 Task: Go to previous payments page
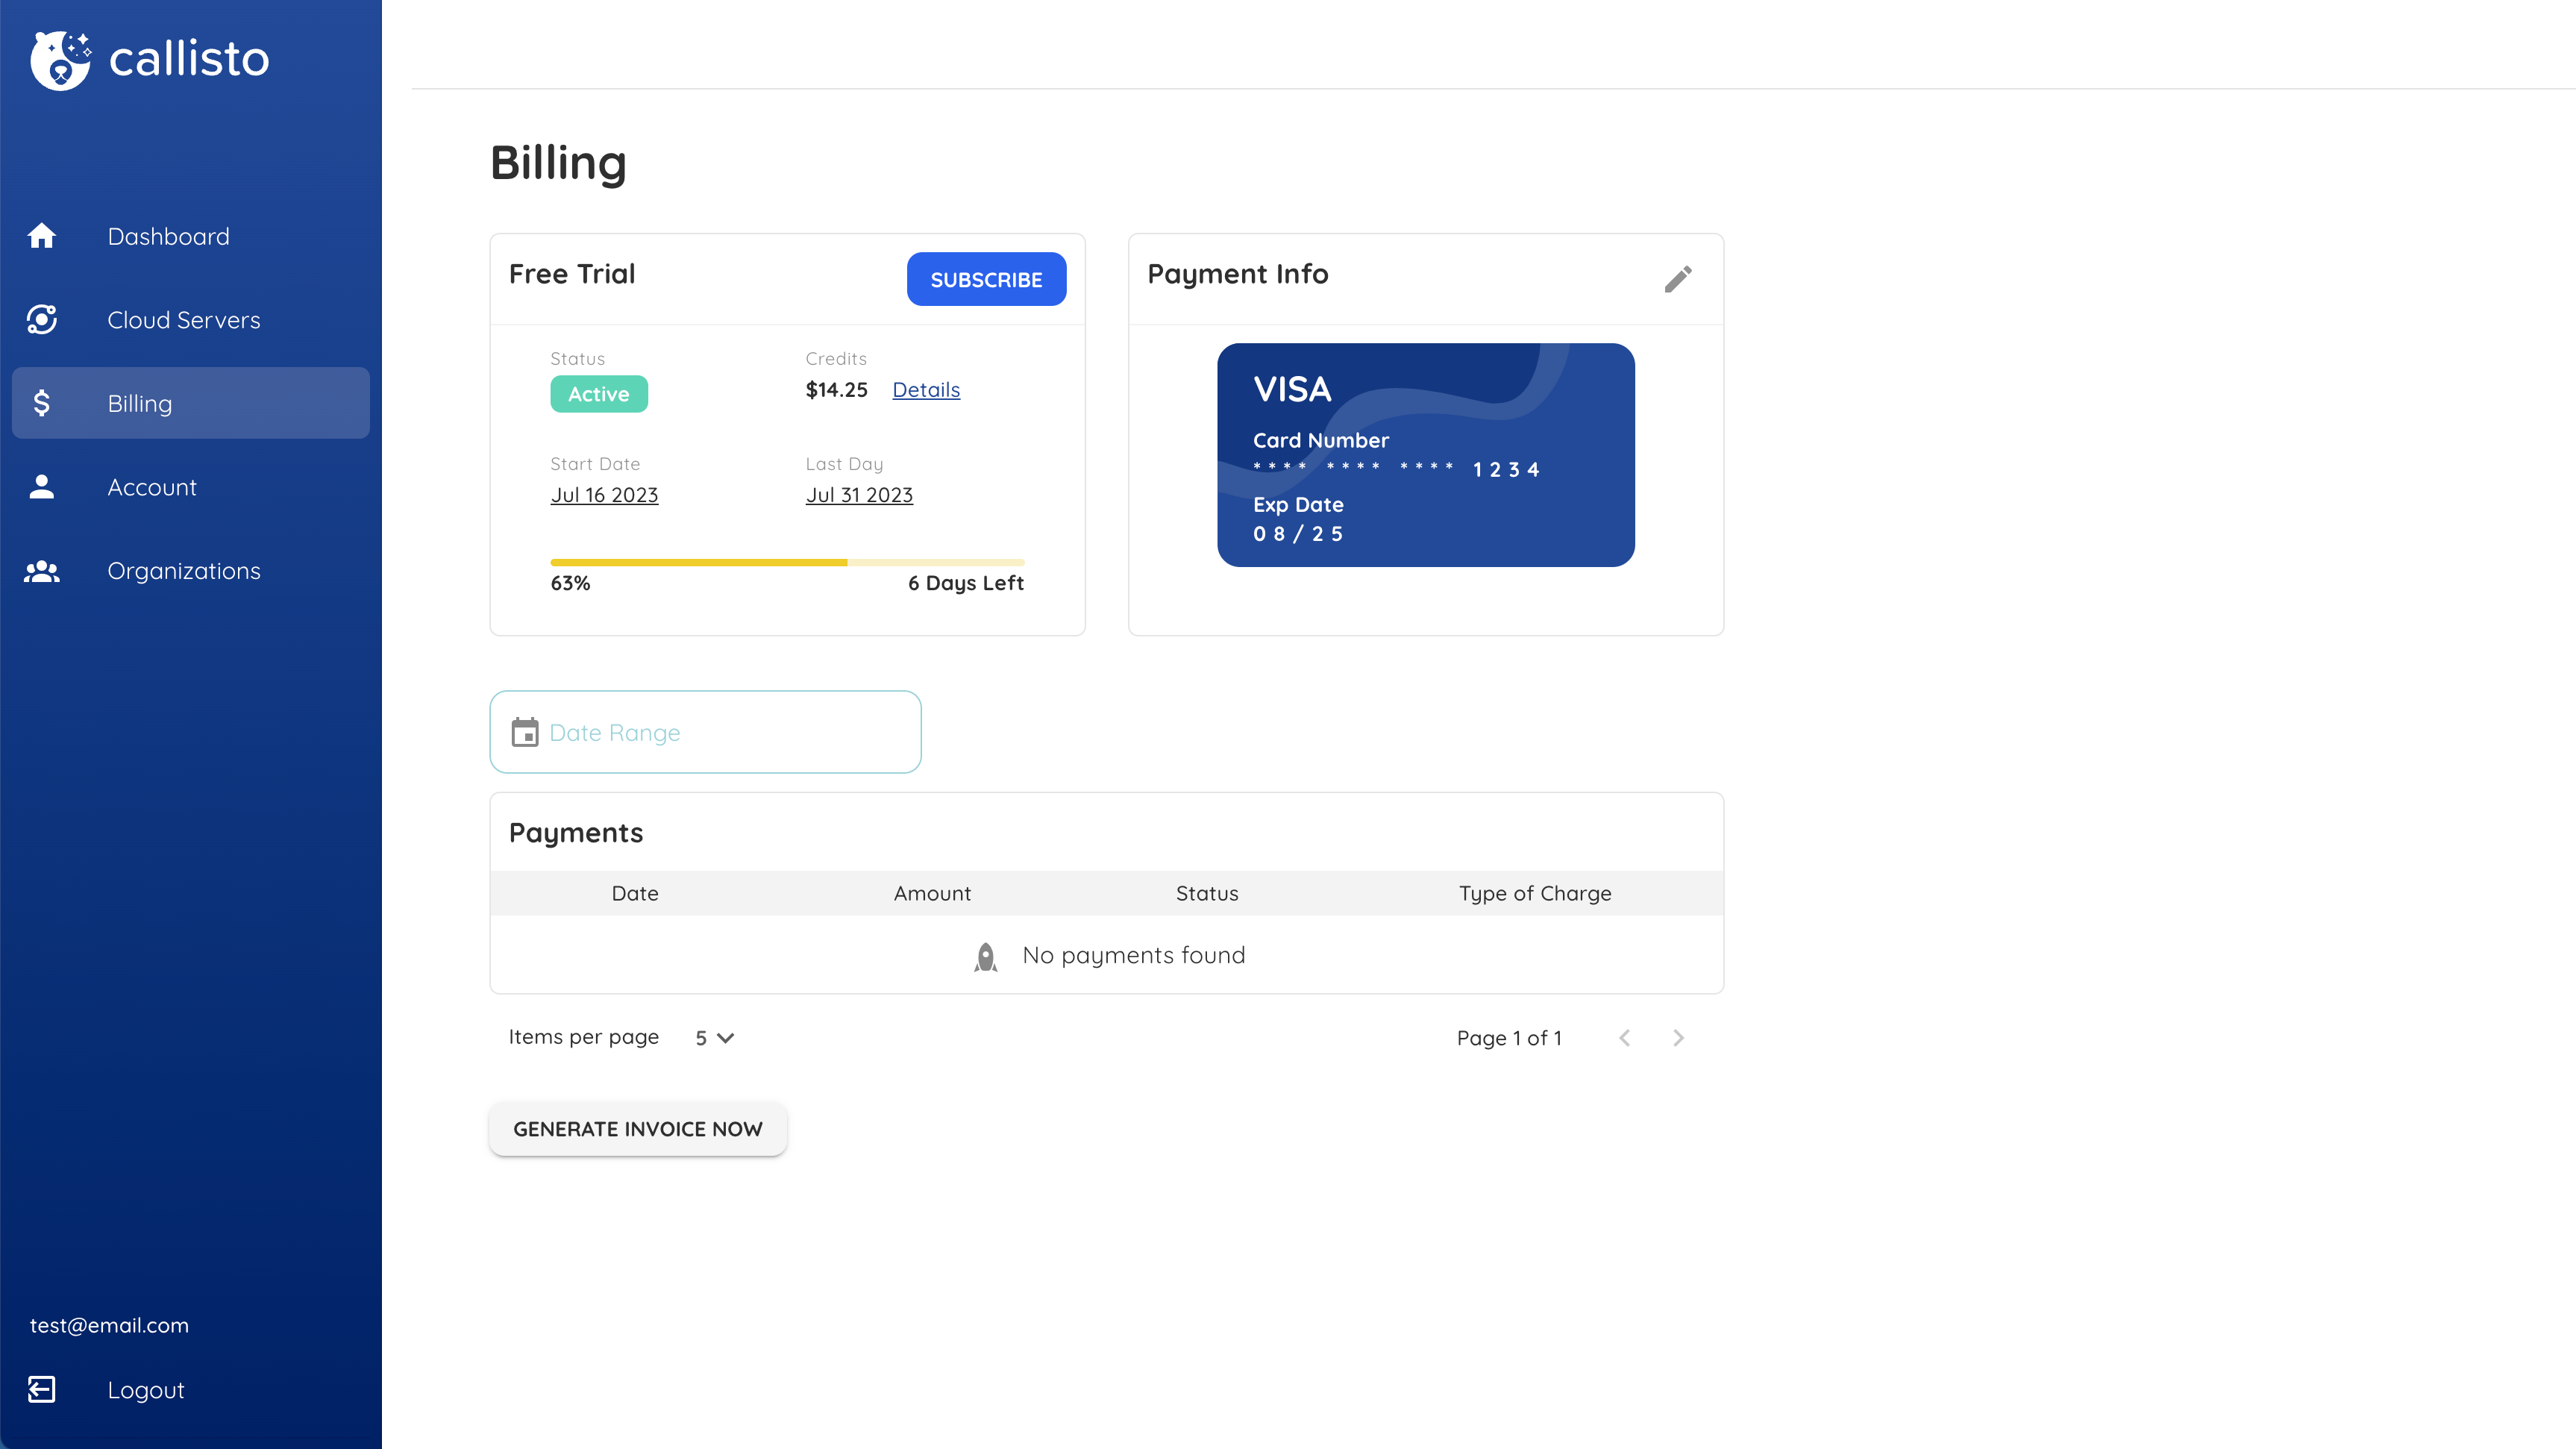1624,1038
